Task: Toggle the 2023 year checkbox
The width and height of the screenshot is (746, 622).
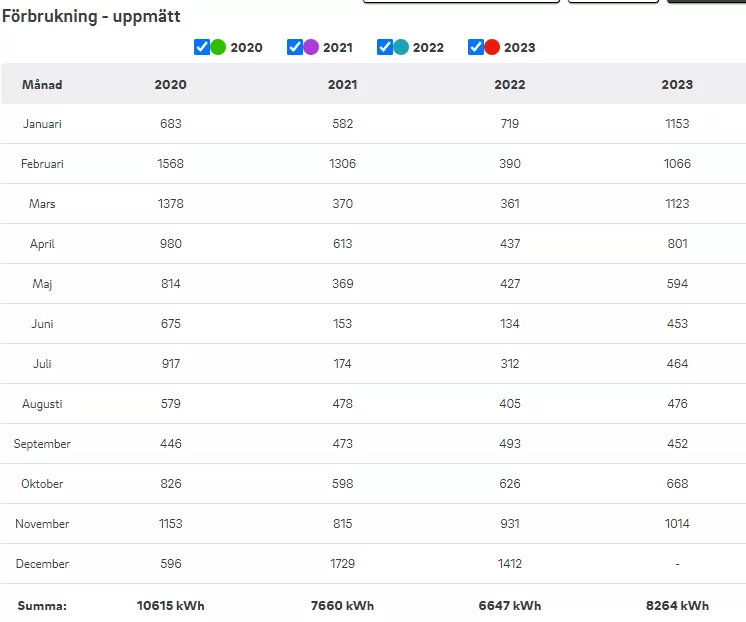Action: [x=476, y=47]
